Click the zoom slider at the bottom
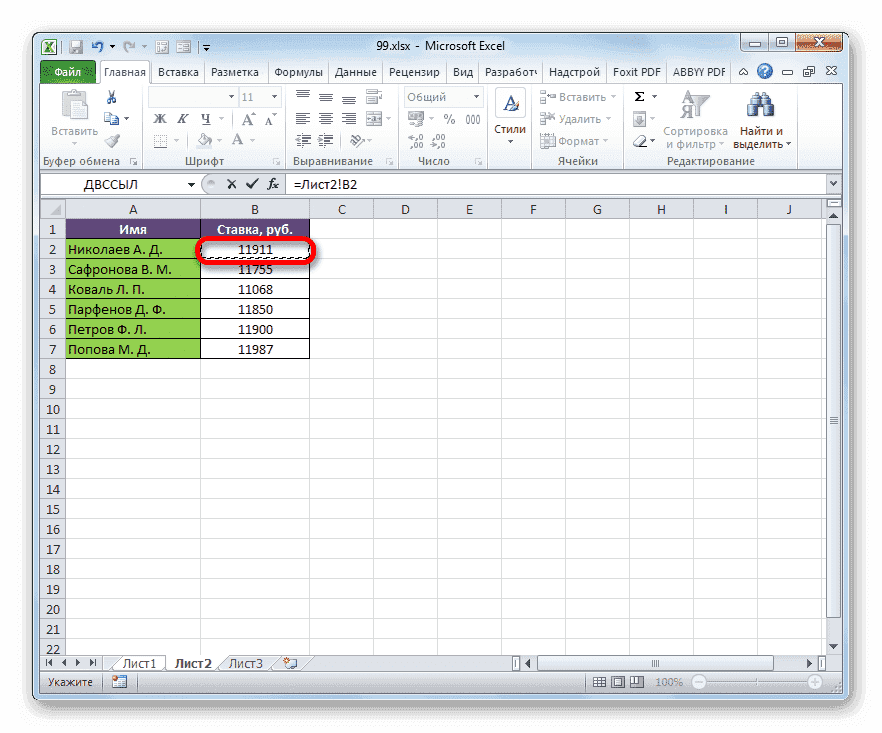Image resolution: width=882 pixels, height=733 pixels. tap(756, 681)
